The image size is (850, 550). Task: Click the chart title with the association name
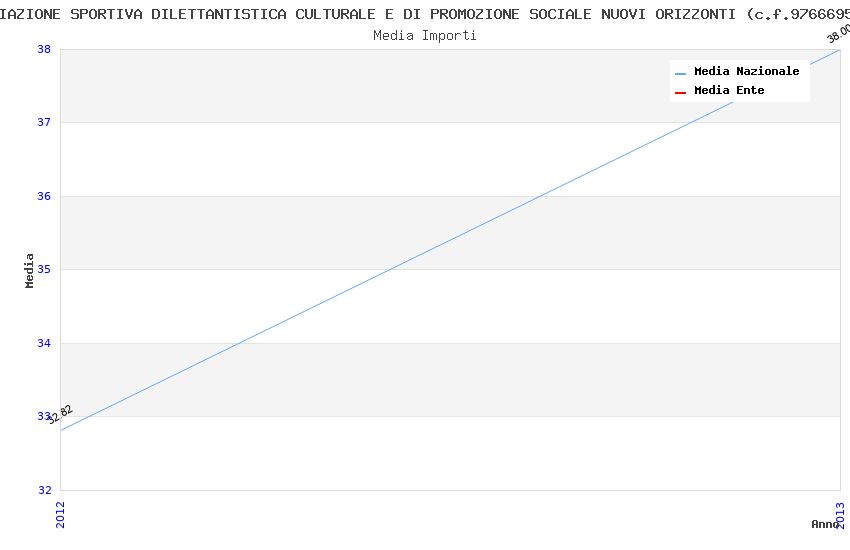point(425,14)
